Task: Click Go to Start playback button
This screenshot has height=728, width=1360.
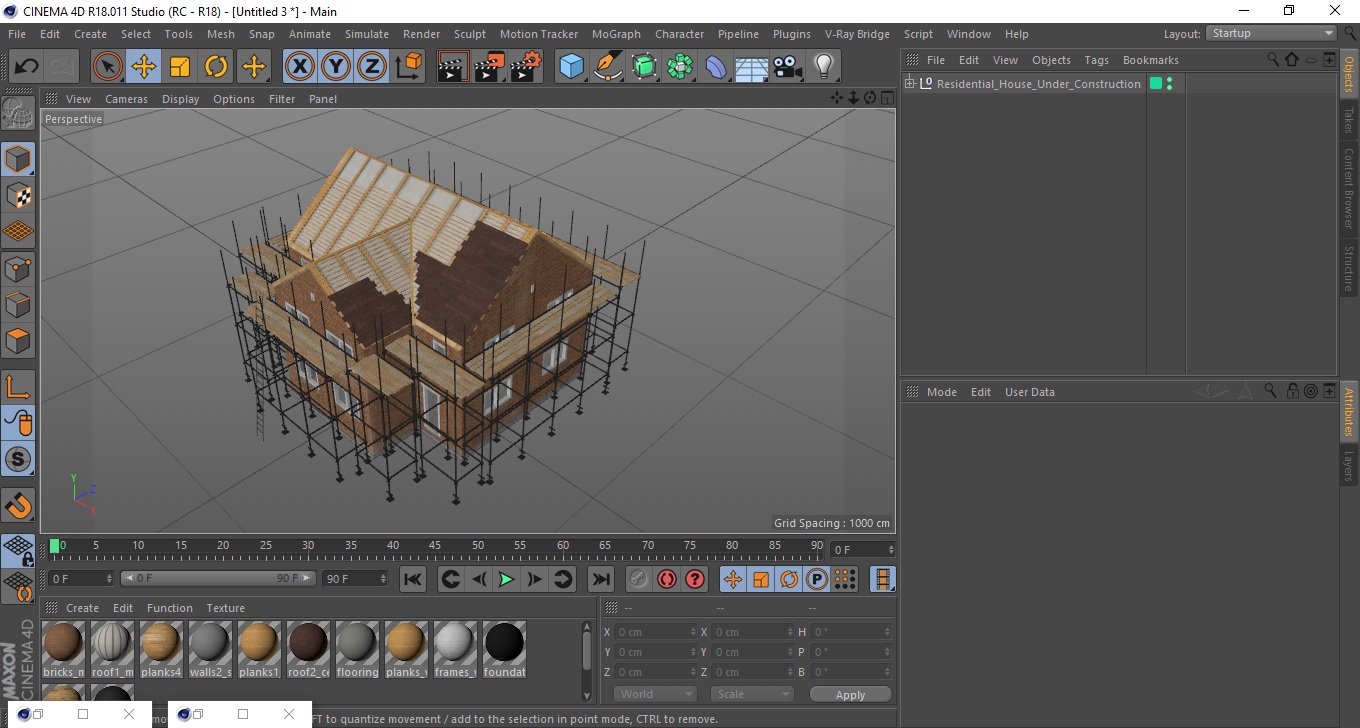Action: (x=413, y=579)
